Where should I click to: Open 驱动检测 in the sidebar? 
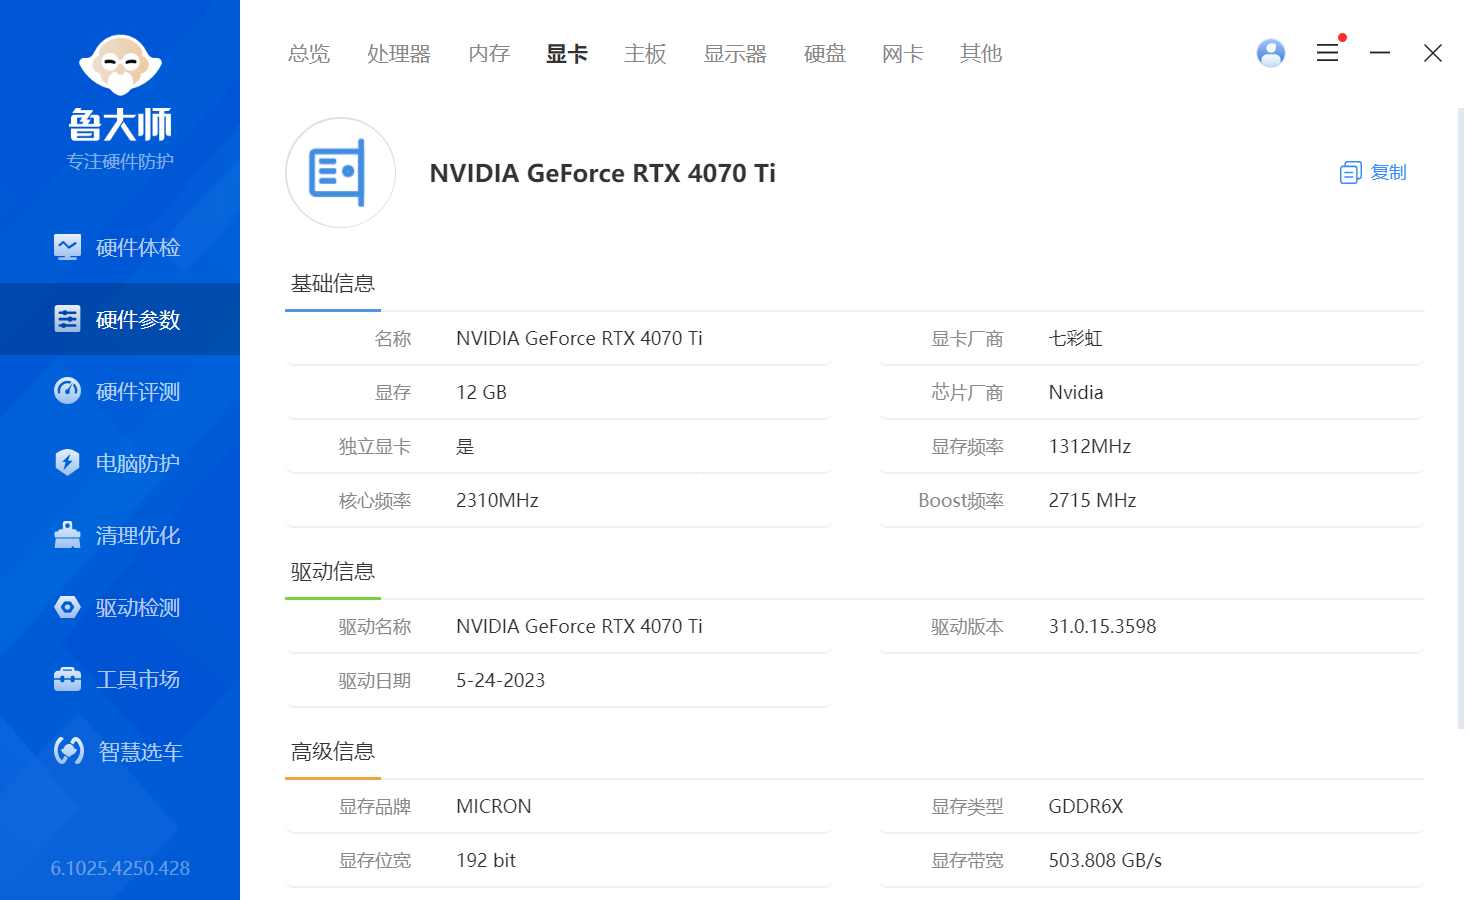click(120, 607)
